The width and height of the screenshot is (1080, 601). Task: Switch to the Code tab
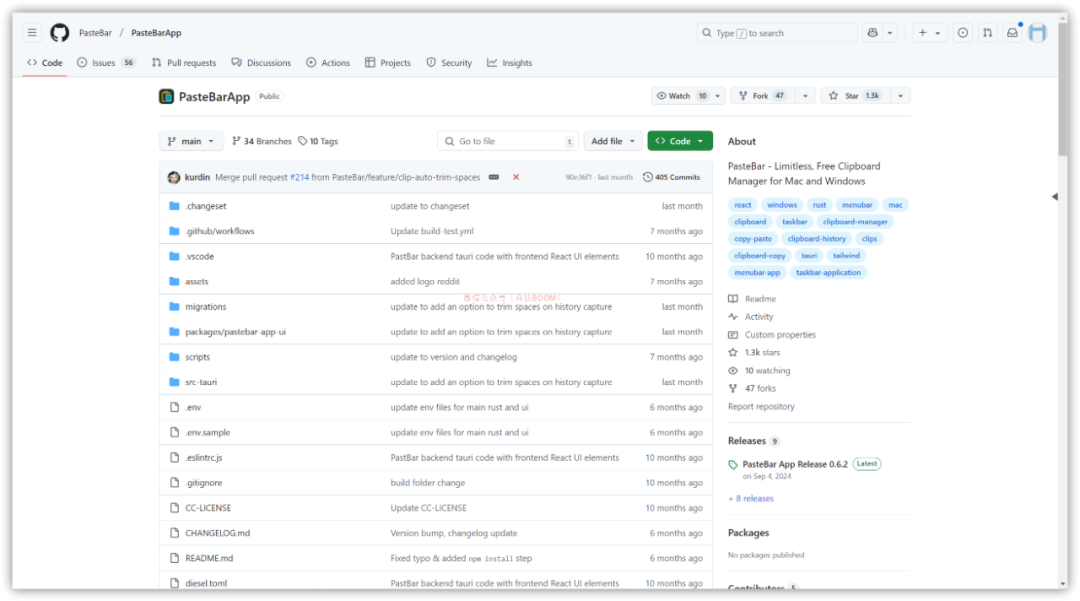pos(45,63)
